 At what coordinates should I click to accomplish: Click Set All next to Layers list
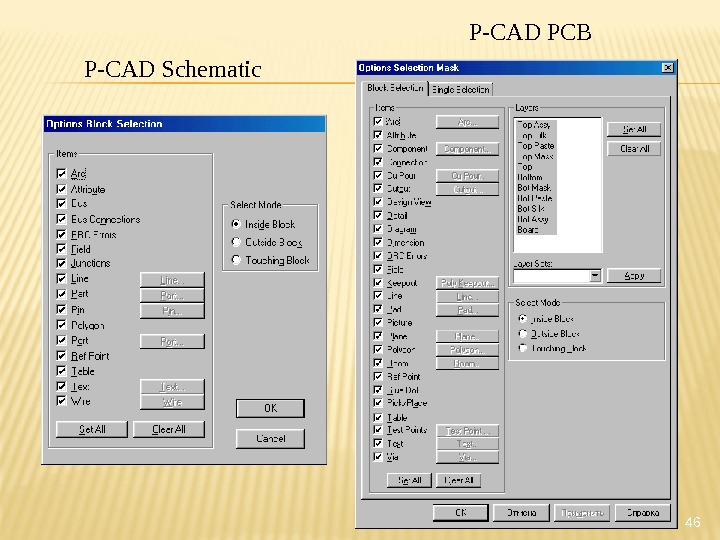click(x=634, y=129)
